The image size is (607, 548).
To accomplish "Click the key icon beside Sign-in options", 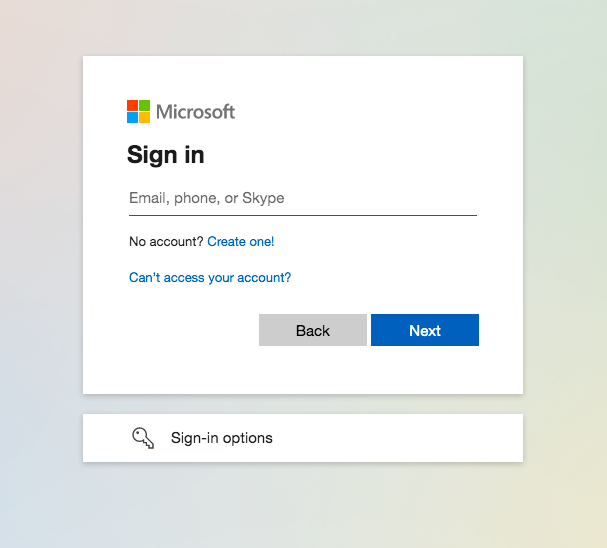I will coord(143,438).
